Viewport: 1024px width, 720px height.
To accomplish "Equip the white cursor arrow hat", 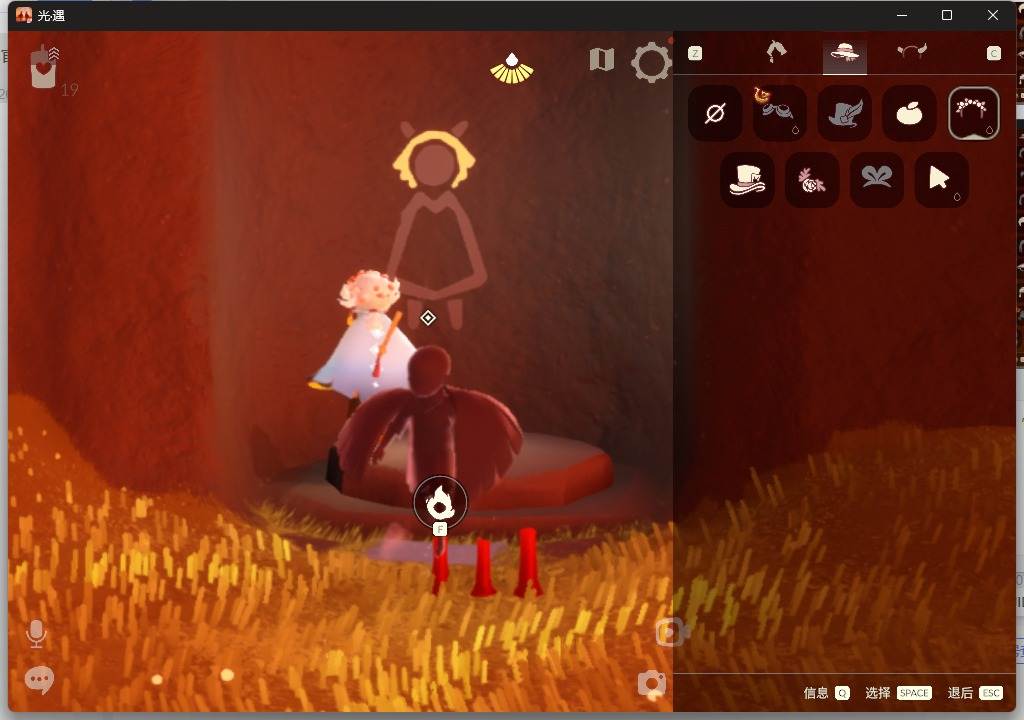I will [x=941, y=180].
